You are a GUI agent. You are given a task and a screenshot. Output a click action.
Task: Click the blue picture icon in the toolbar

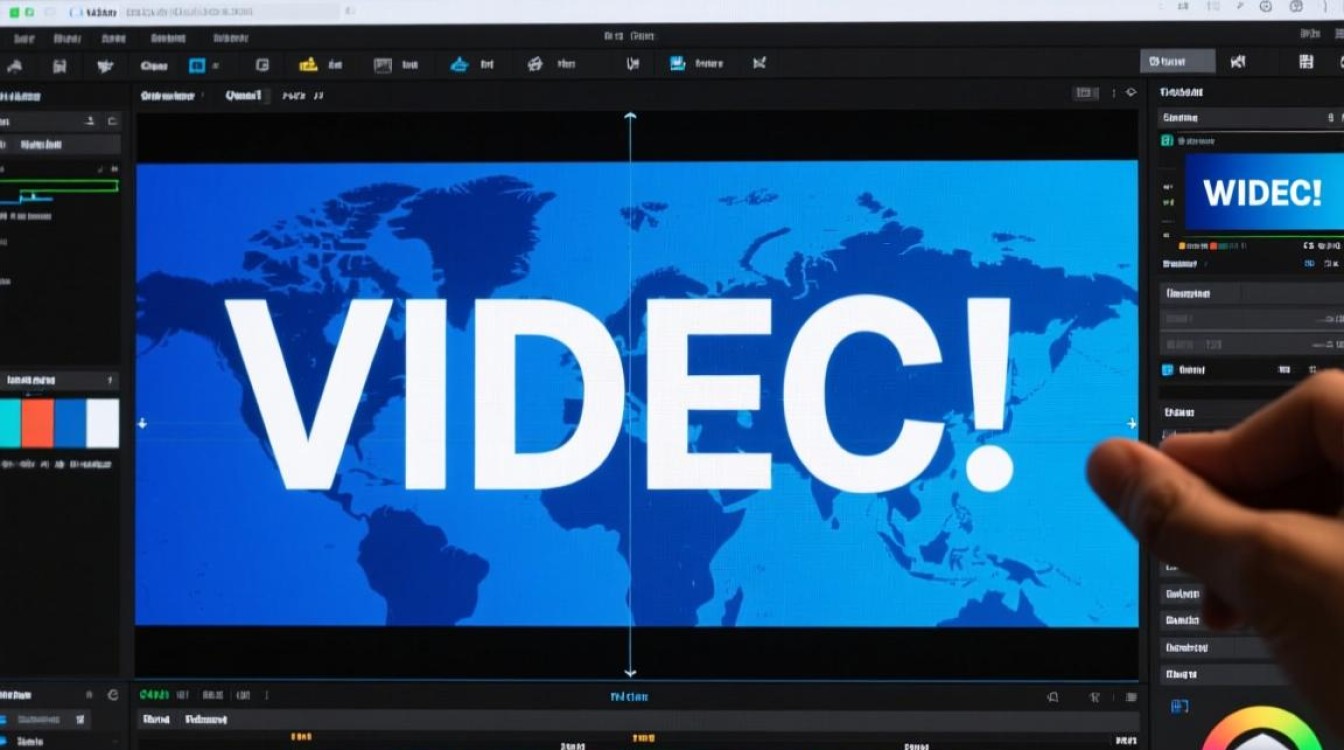pos(677,64)
